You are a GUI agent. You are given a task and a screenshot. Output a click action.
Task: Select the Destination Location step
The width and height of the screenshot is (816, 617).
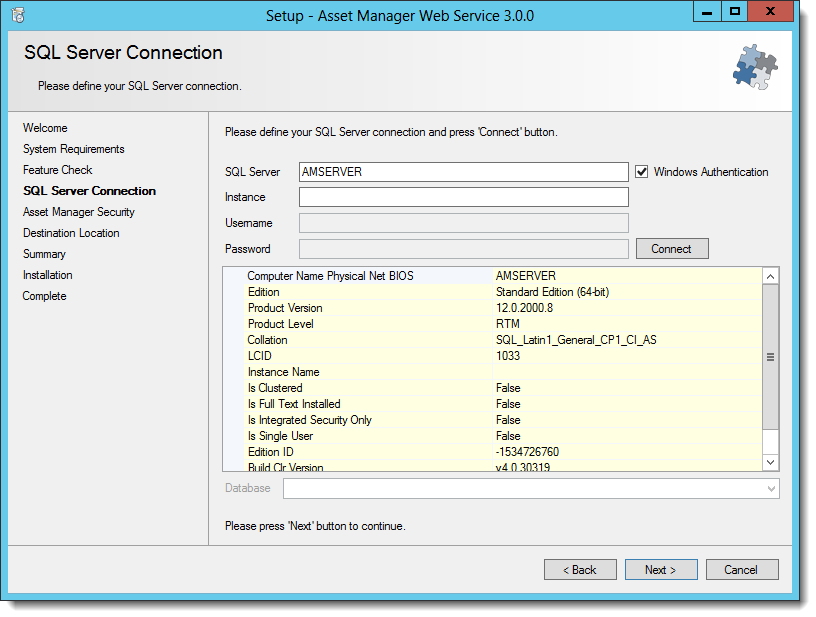[71, 233]
